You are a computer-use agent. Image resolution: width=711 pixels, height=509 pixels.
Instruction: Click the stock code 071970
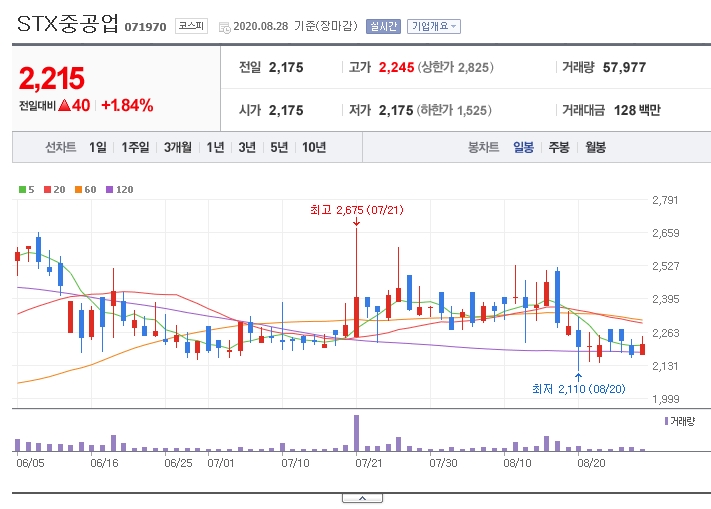[146, 27]
